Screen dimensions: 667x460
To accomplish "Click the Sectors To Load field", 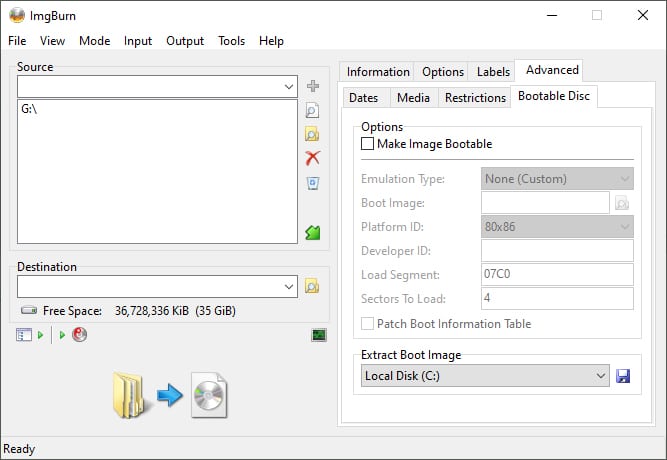I will tap(557, 298).
